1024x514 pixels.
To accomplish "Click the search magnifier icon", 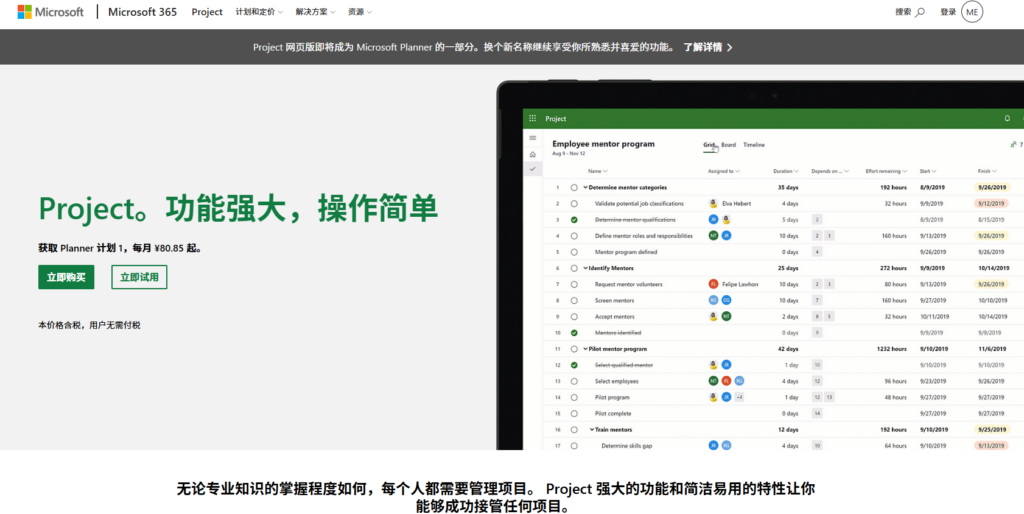I will [920, 12].
